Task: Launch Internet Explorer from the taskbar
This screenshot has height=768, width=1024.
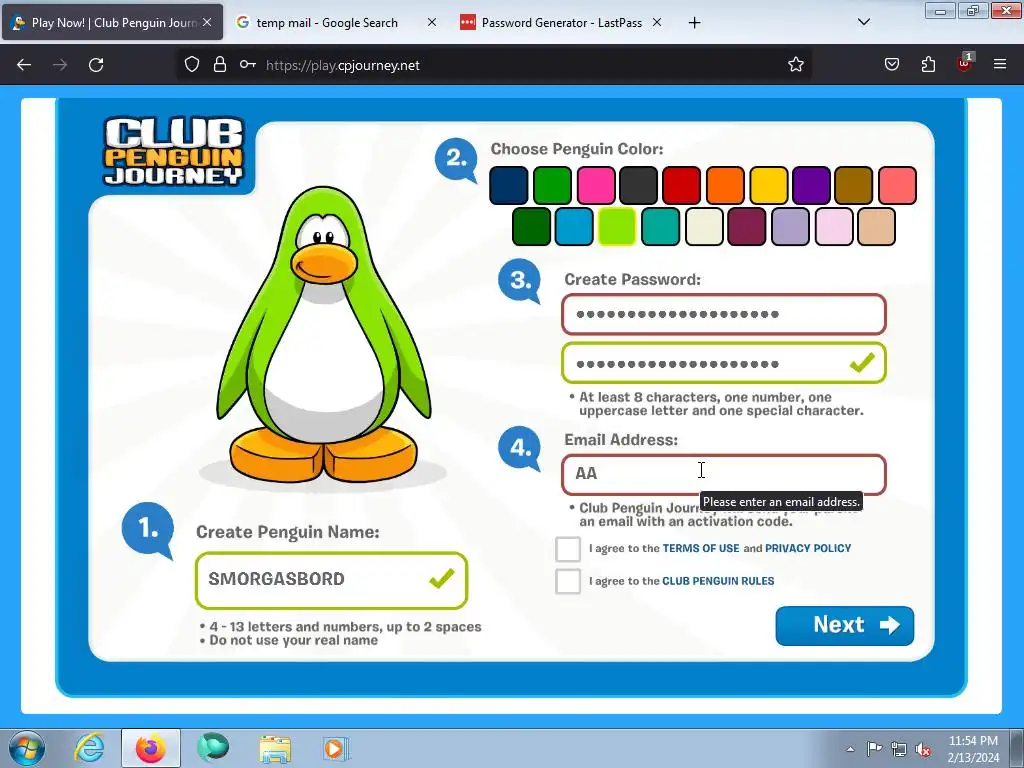Action: tap(89, 748)
